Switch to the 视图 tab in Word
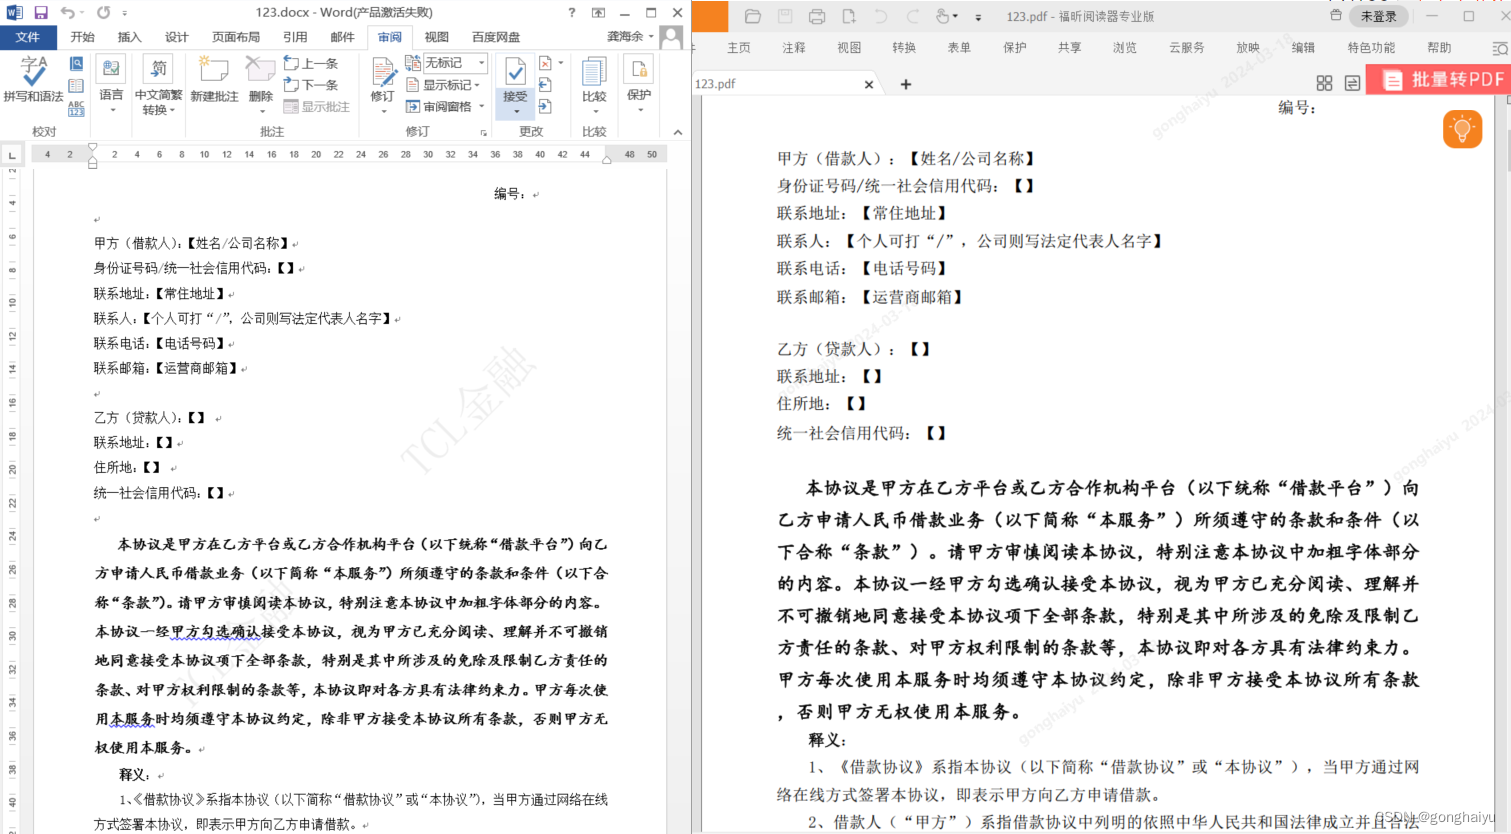This screenshot has width=1511, height=834. click(x=437, y=37)
